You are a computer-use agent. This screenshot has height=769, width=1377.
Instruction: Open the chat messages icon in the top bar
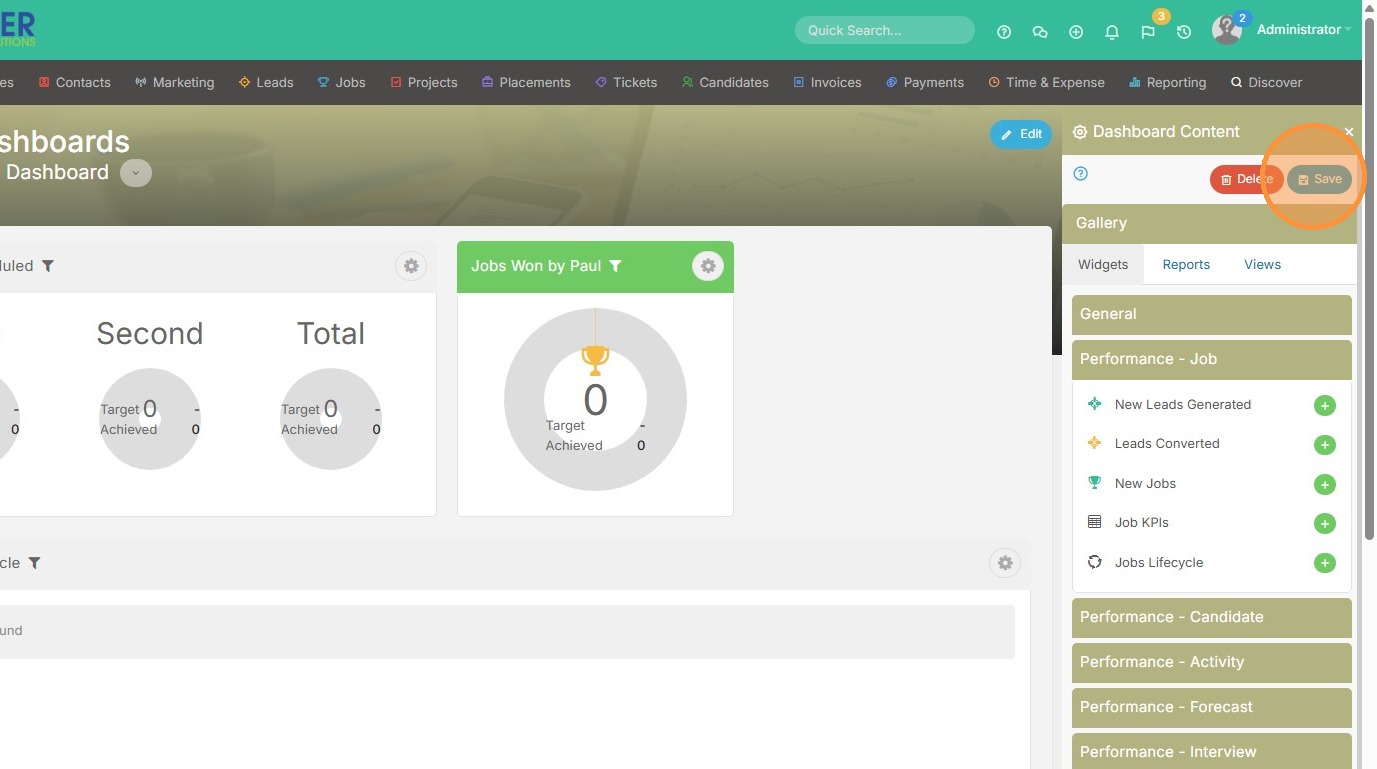click(1040, 32)
